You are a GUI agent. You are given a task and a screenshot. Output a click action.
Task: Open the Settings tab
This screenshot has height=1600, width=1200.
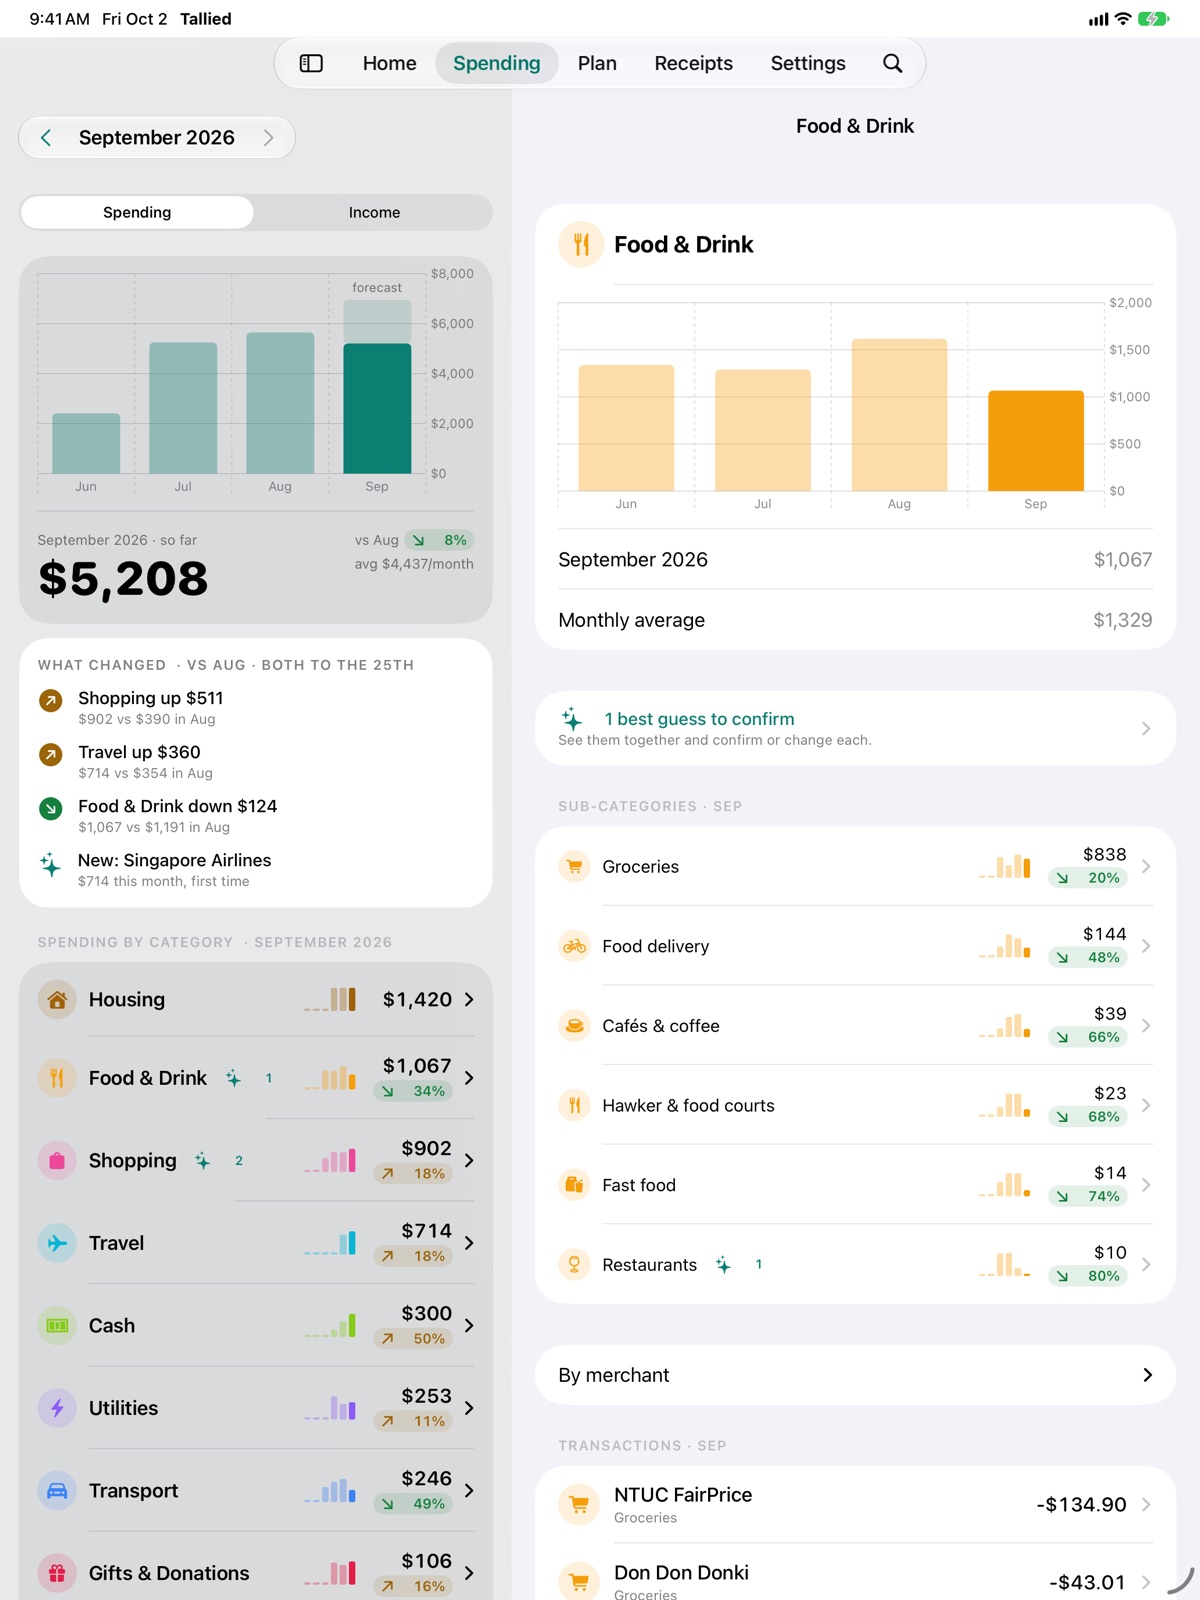tap(808, 63)
